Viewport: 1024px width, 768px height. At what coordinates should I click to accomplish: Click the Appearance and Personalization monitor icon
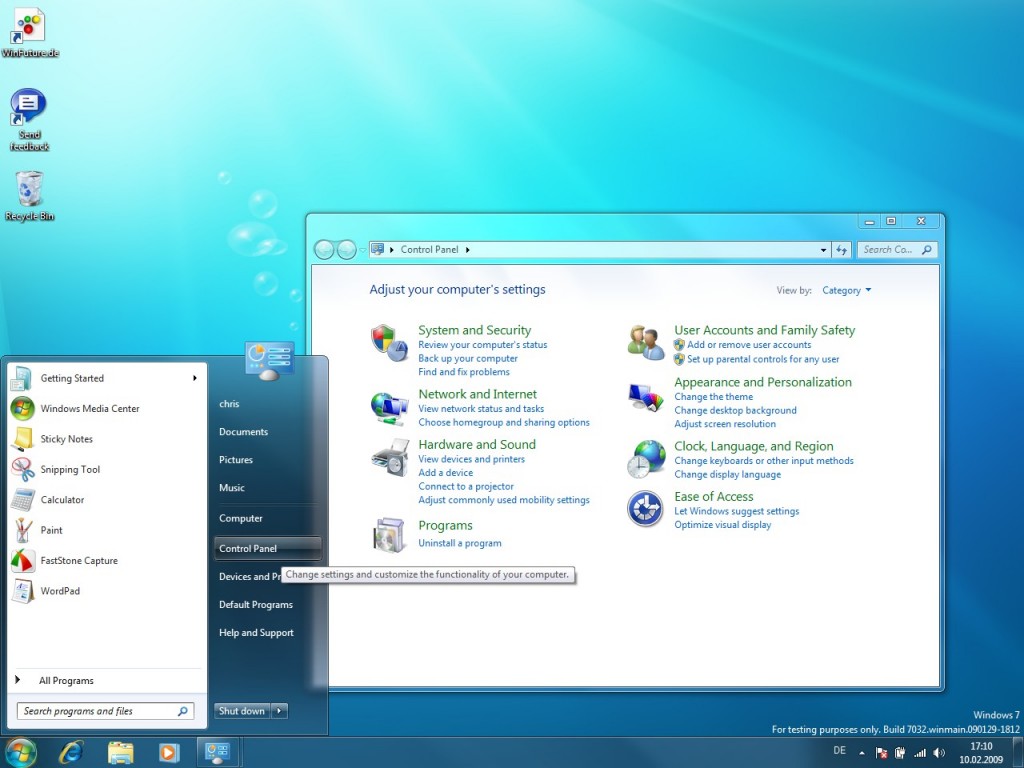(x=646, y=396)
